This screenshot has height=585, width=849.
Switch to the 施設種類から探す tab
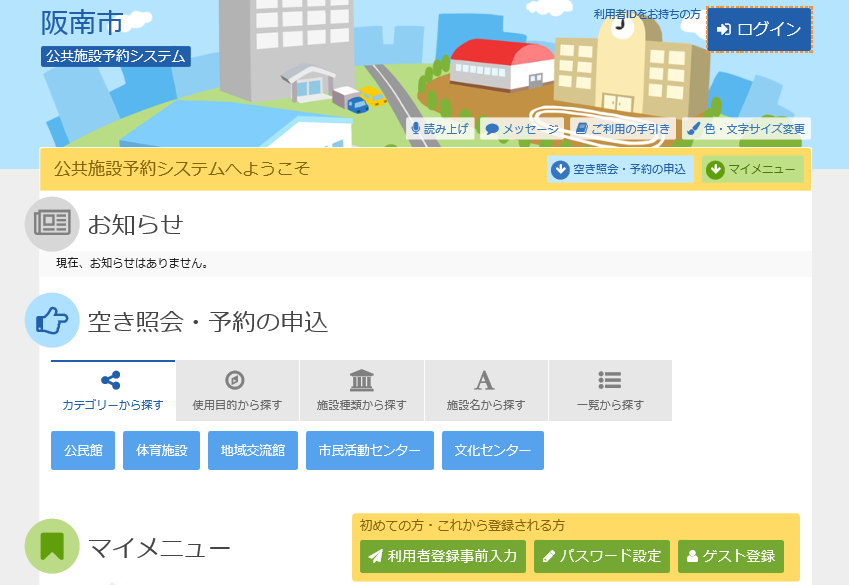361,390
